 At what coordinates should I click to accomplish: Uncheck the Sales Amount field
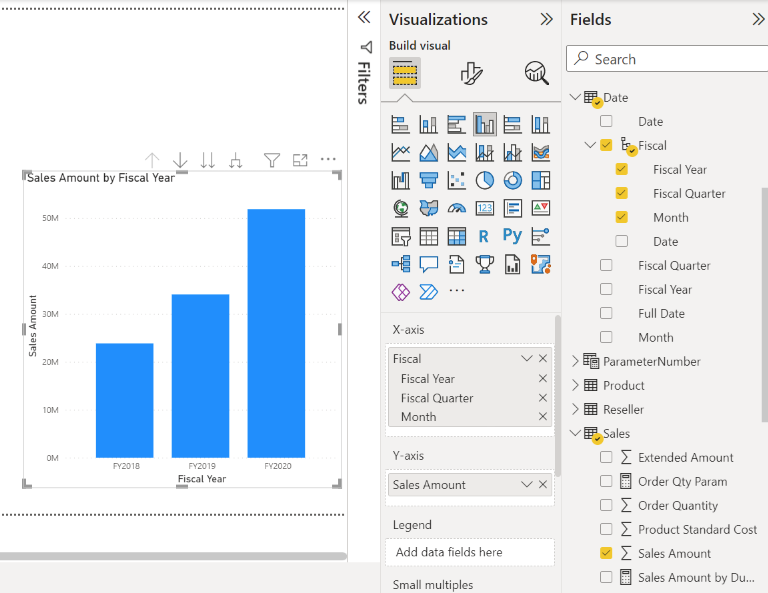tap(606, 553)
